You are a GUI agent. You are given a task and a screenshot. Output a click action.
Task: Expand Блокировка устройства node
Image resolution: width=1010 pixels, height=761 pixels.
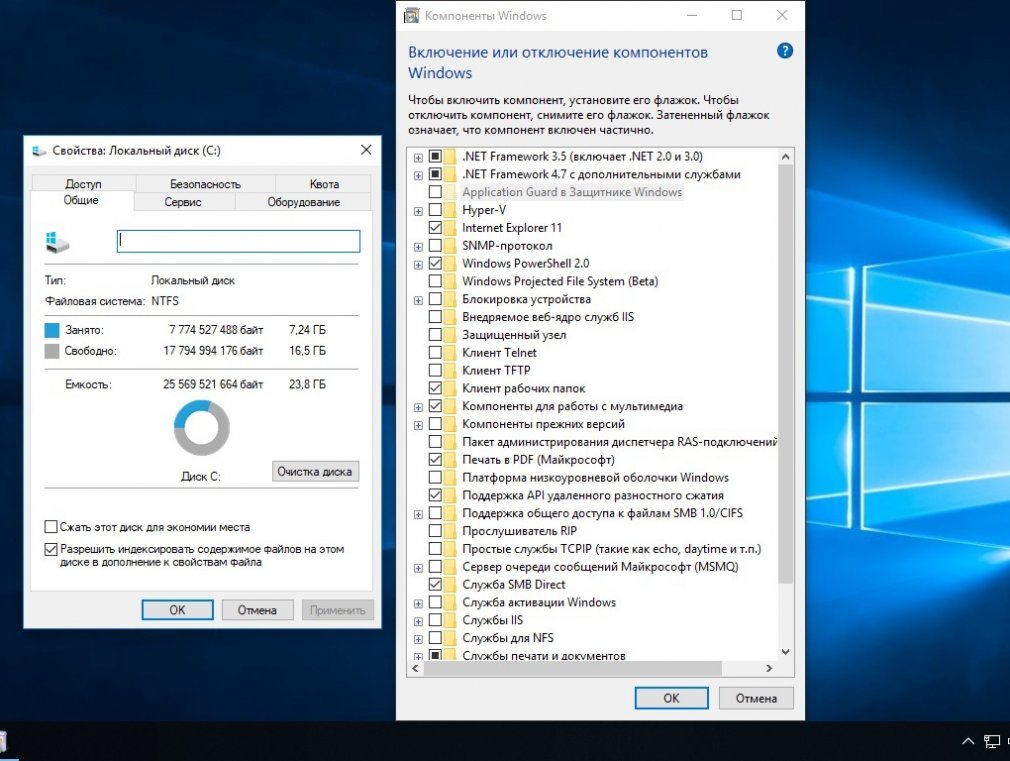[x=418, y=300]
